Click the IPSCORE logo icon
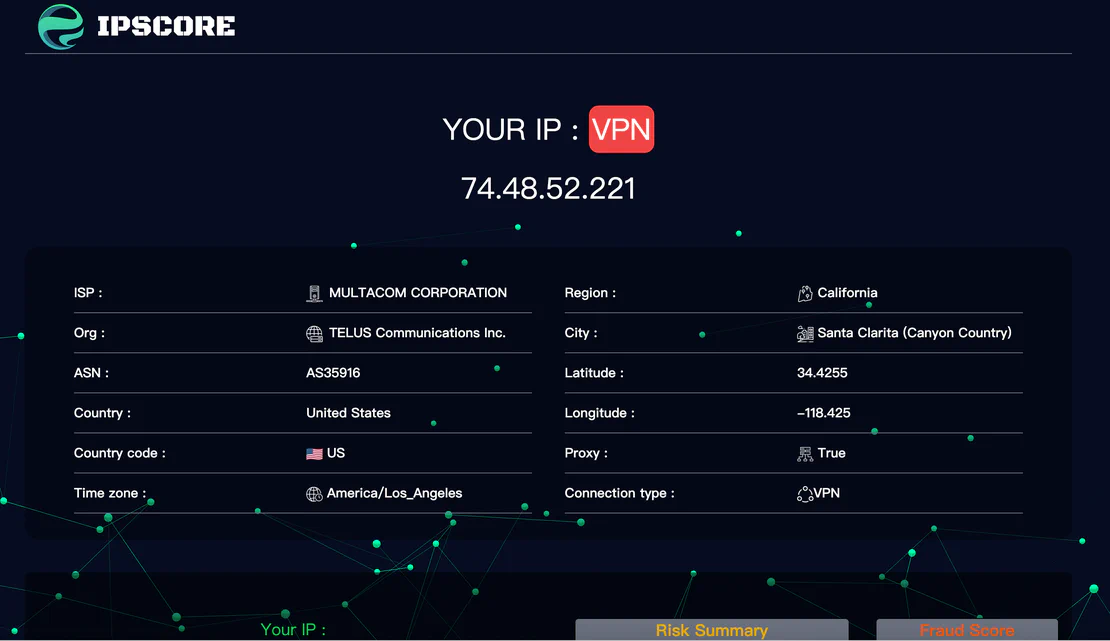Viewport: 1110px width, 641px height. pos(59,27)
